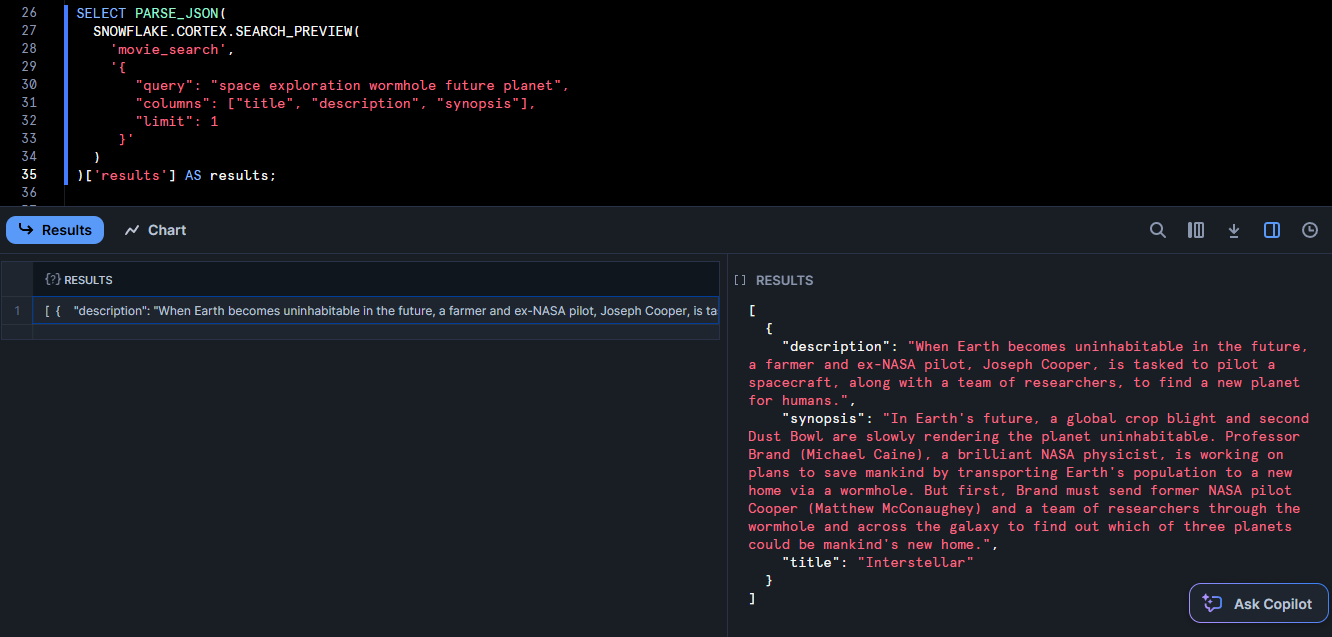Screen dimensions: 1332x637
Task: Click line number 35 in editor gutter
Action: 29,175
